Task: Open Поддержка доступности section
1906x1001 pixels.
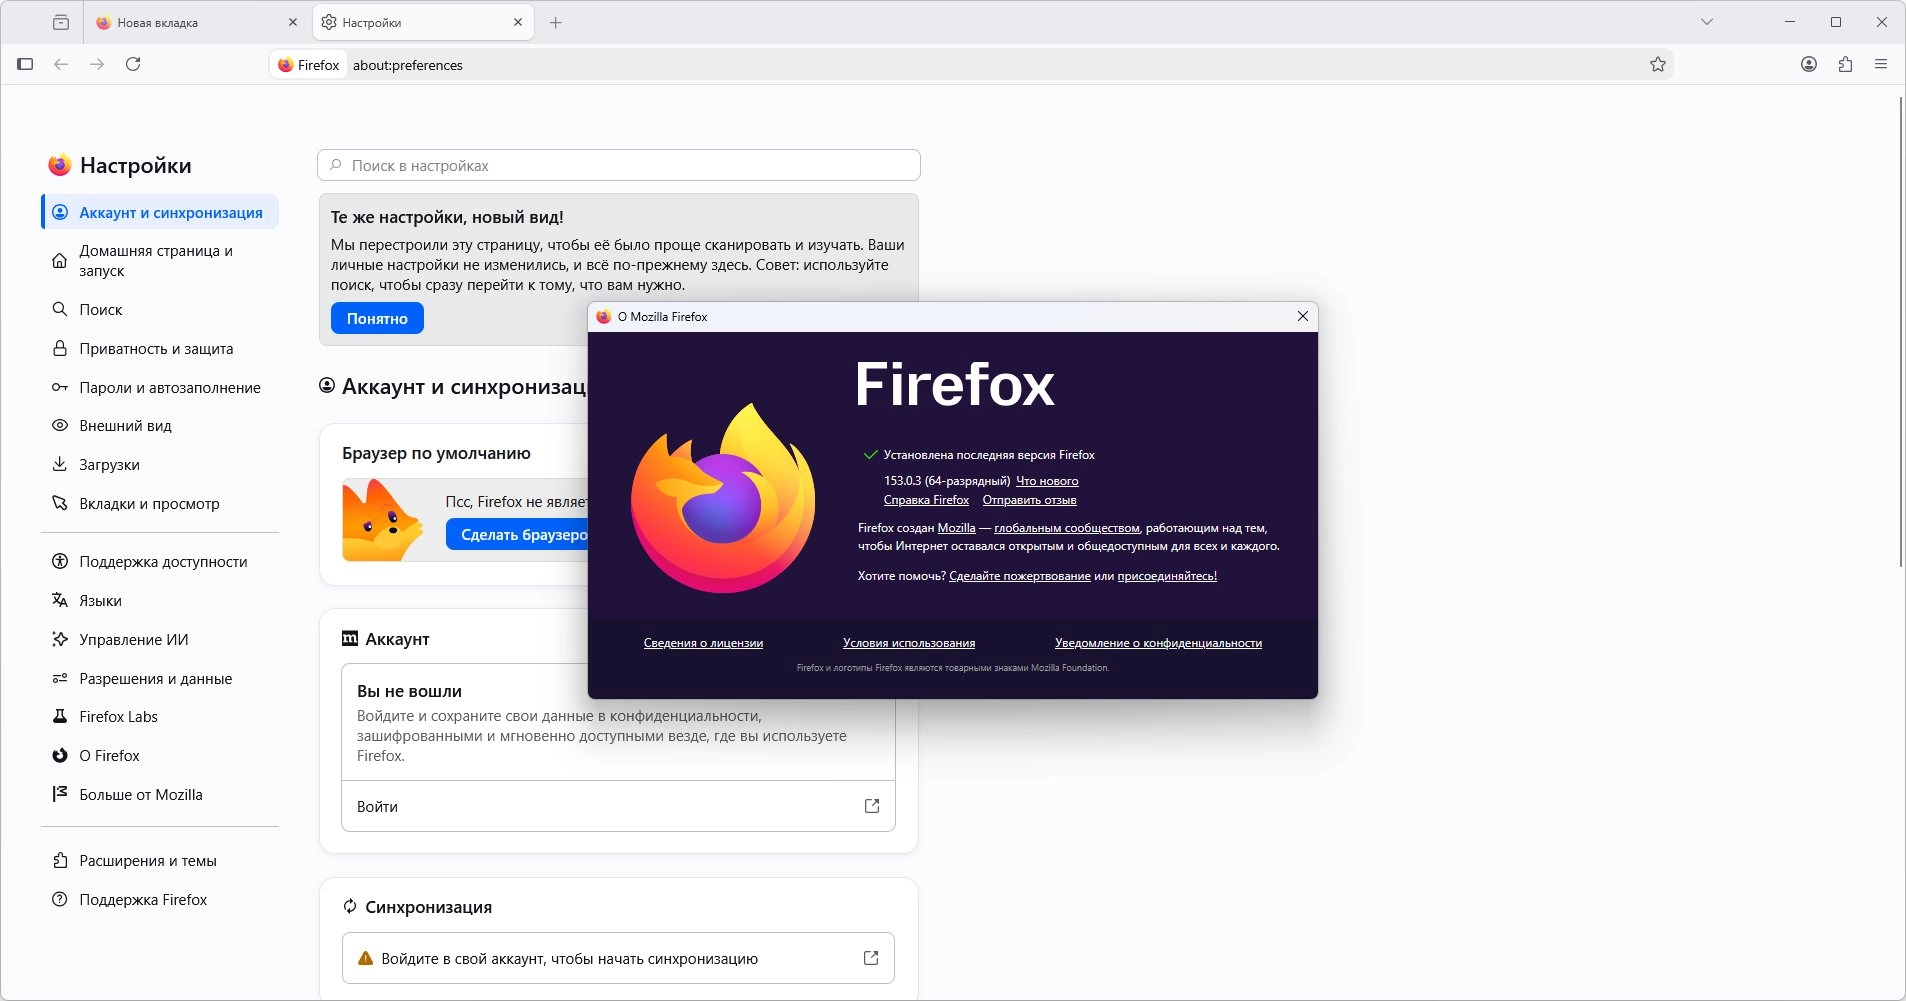Action: pos(160,562)
